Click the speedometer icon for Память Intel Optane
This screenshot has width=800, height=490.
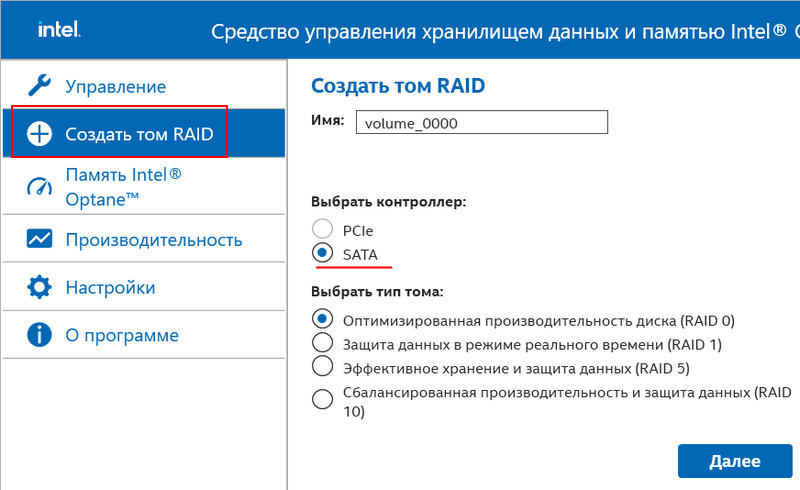39,187
